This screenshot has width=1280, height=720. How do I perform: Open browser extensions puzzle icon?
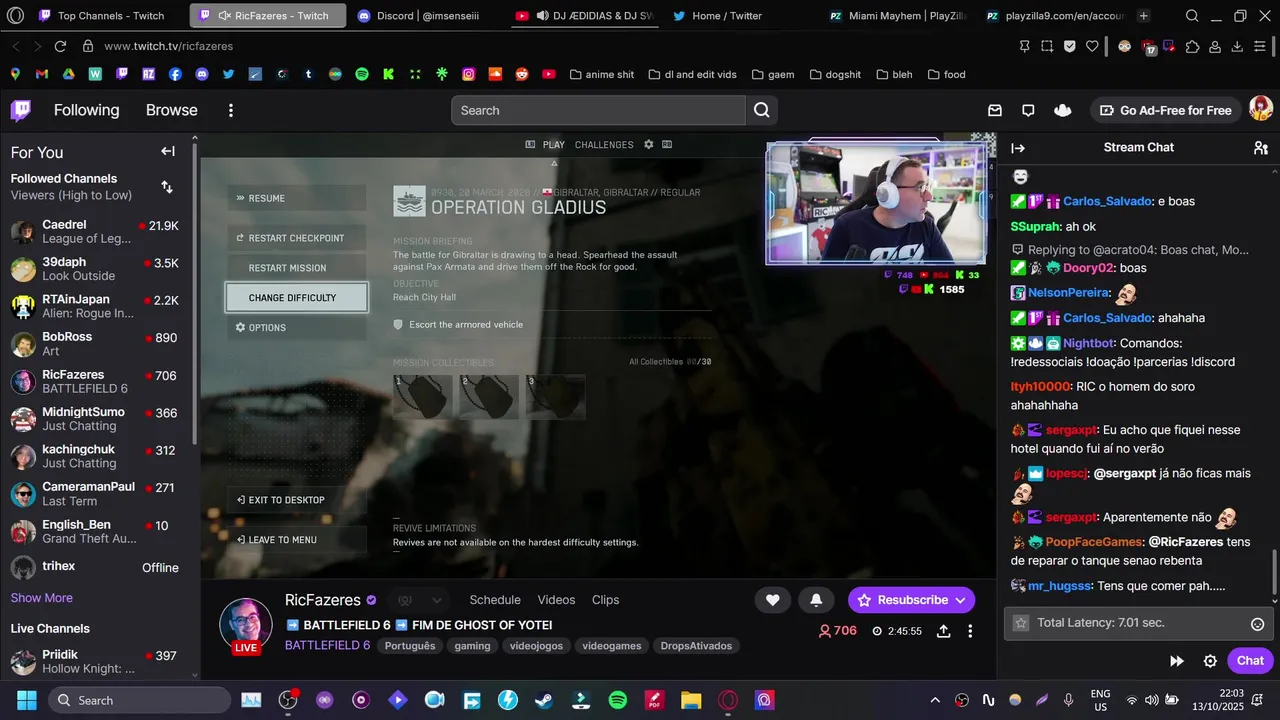[1192, 46]
